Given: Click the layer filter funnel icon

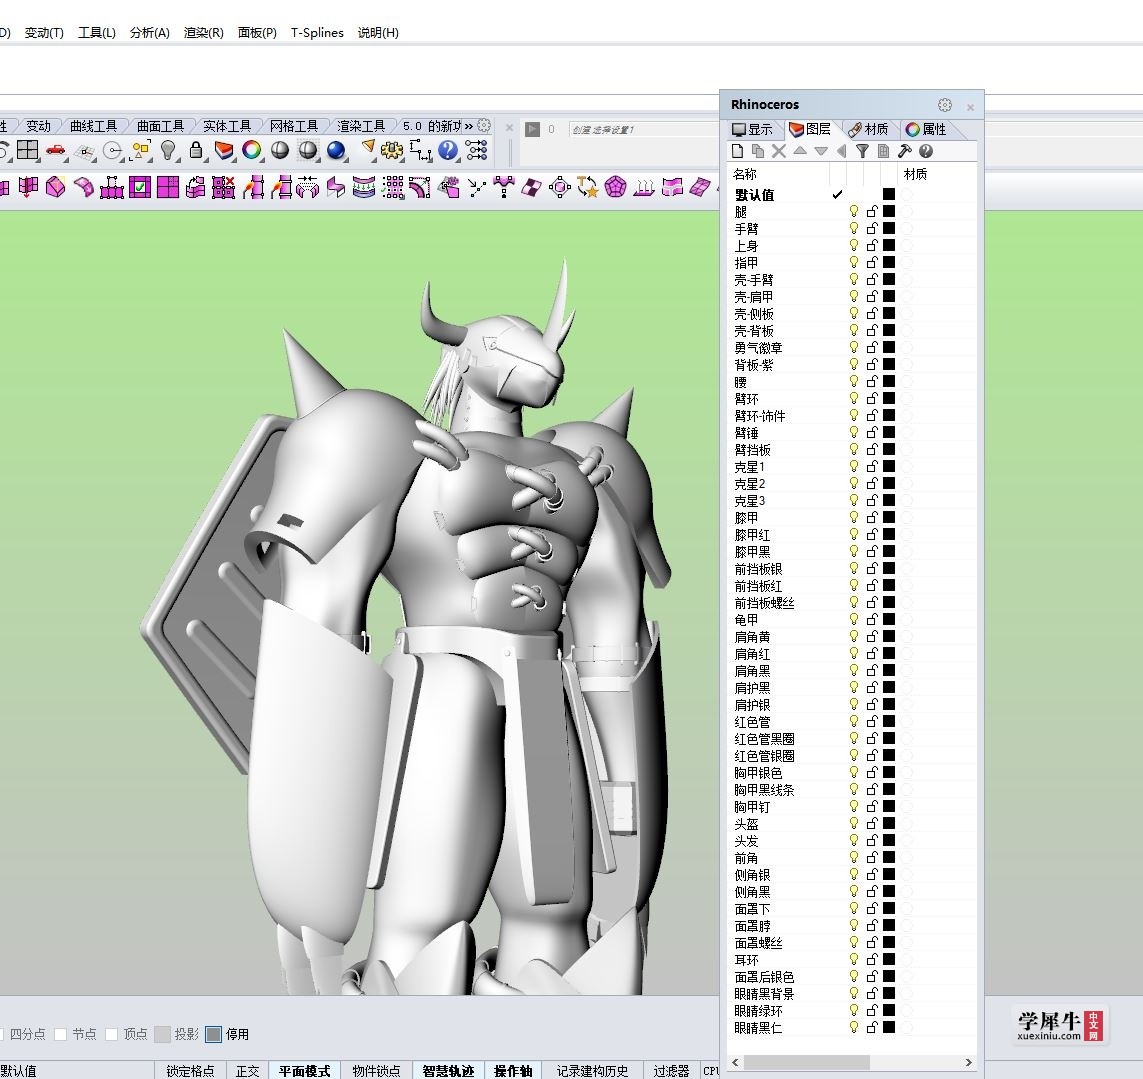Looking at the screenshot, I should [862, 151].
